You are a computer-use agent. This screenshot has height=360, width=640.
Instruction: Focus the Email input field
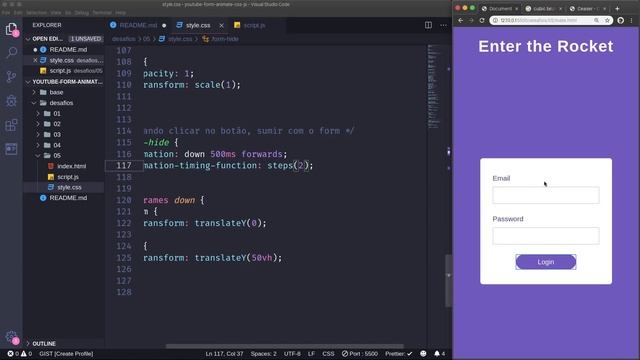[x=546, y=195]
